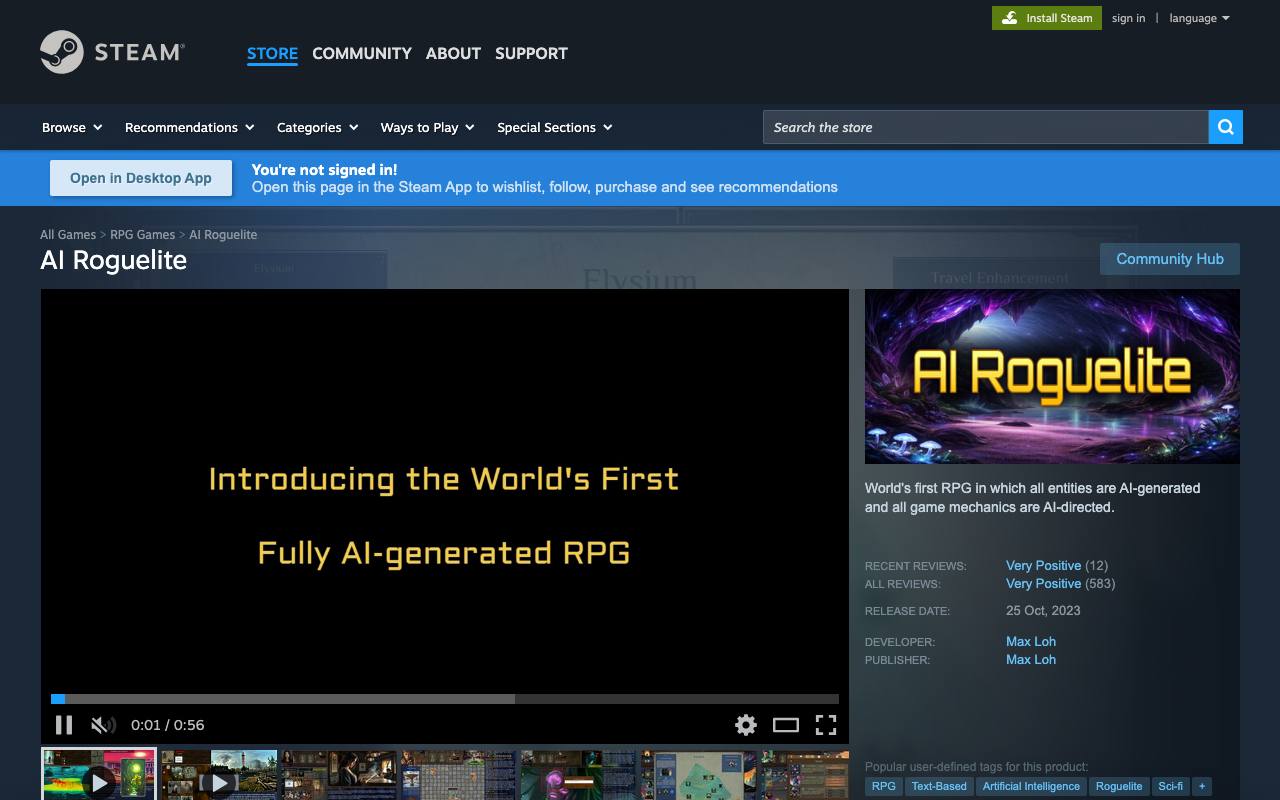Open the Categories dropdown
This screenshot has height=800, width=1280.
[317, 127]
